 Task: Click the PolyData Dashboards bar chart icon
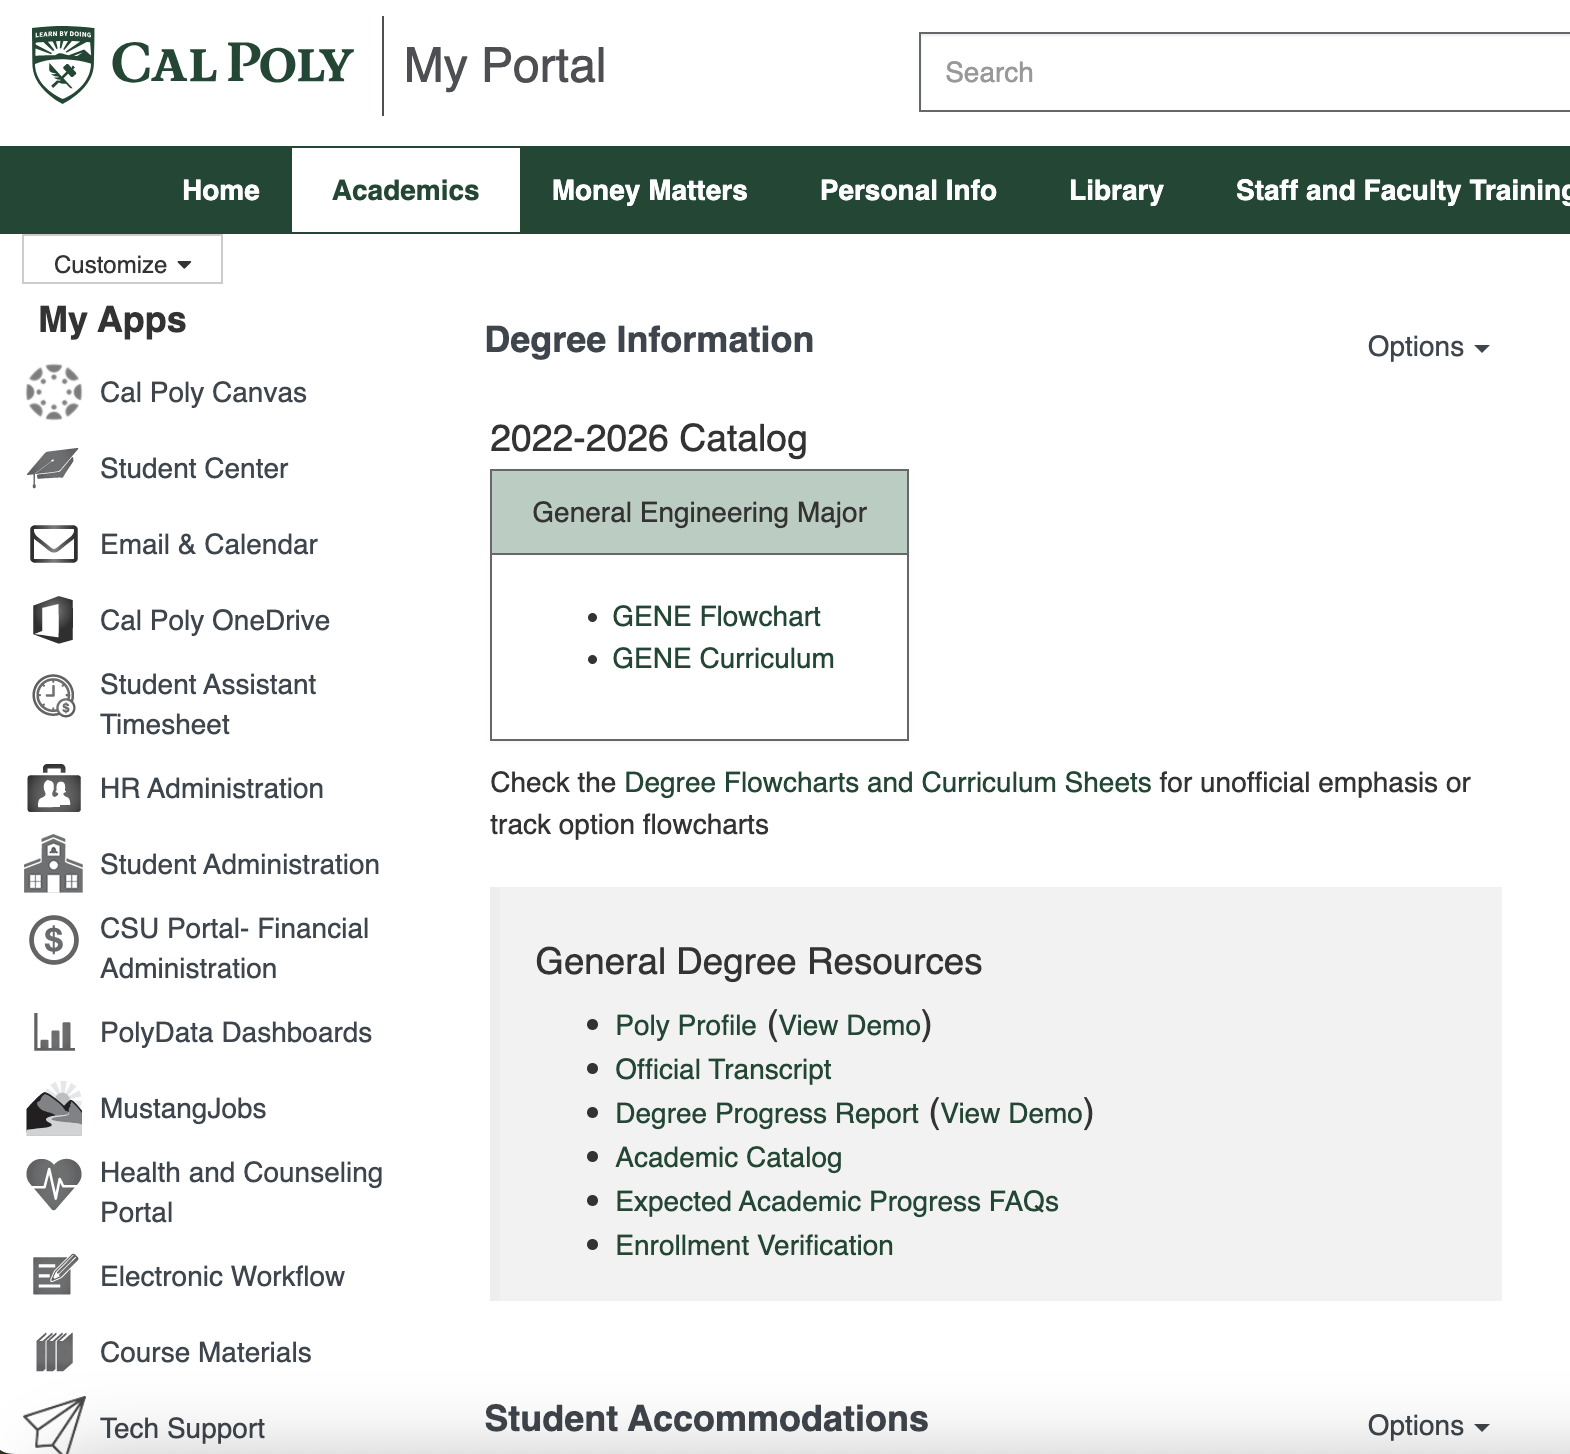click(53, 1032)
